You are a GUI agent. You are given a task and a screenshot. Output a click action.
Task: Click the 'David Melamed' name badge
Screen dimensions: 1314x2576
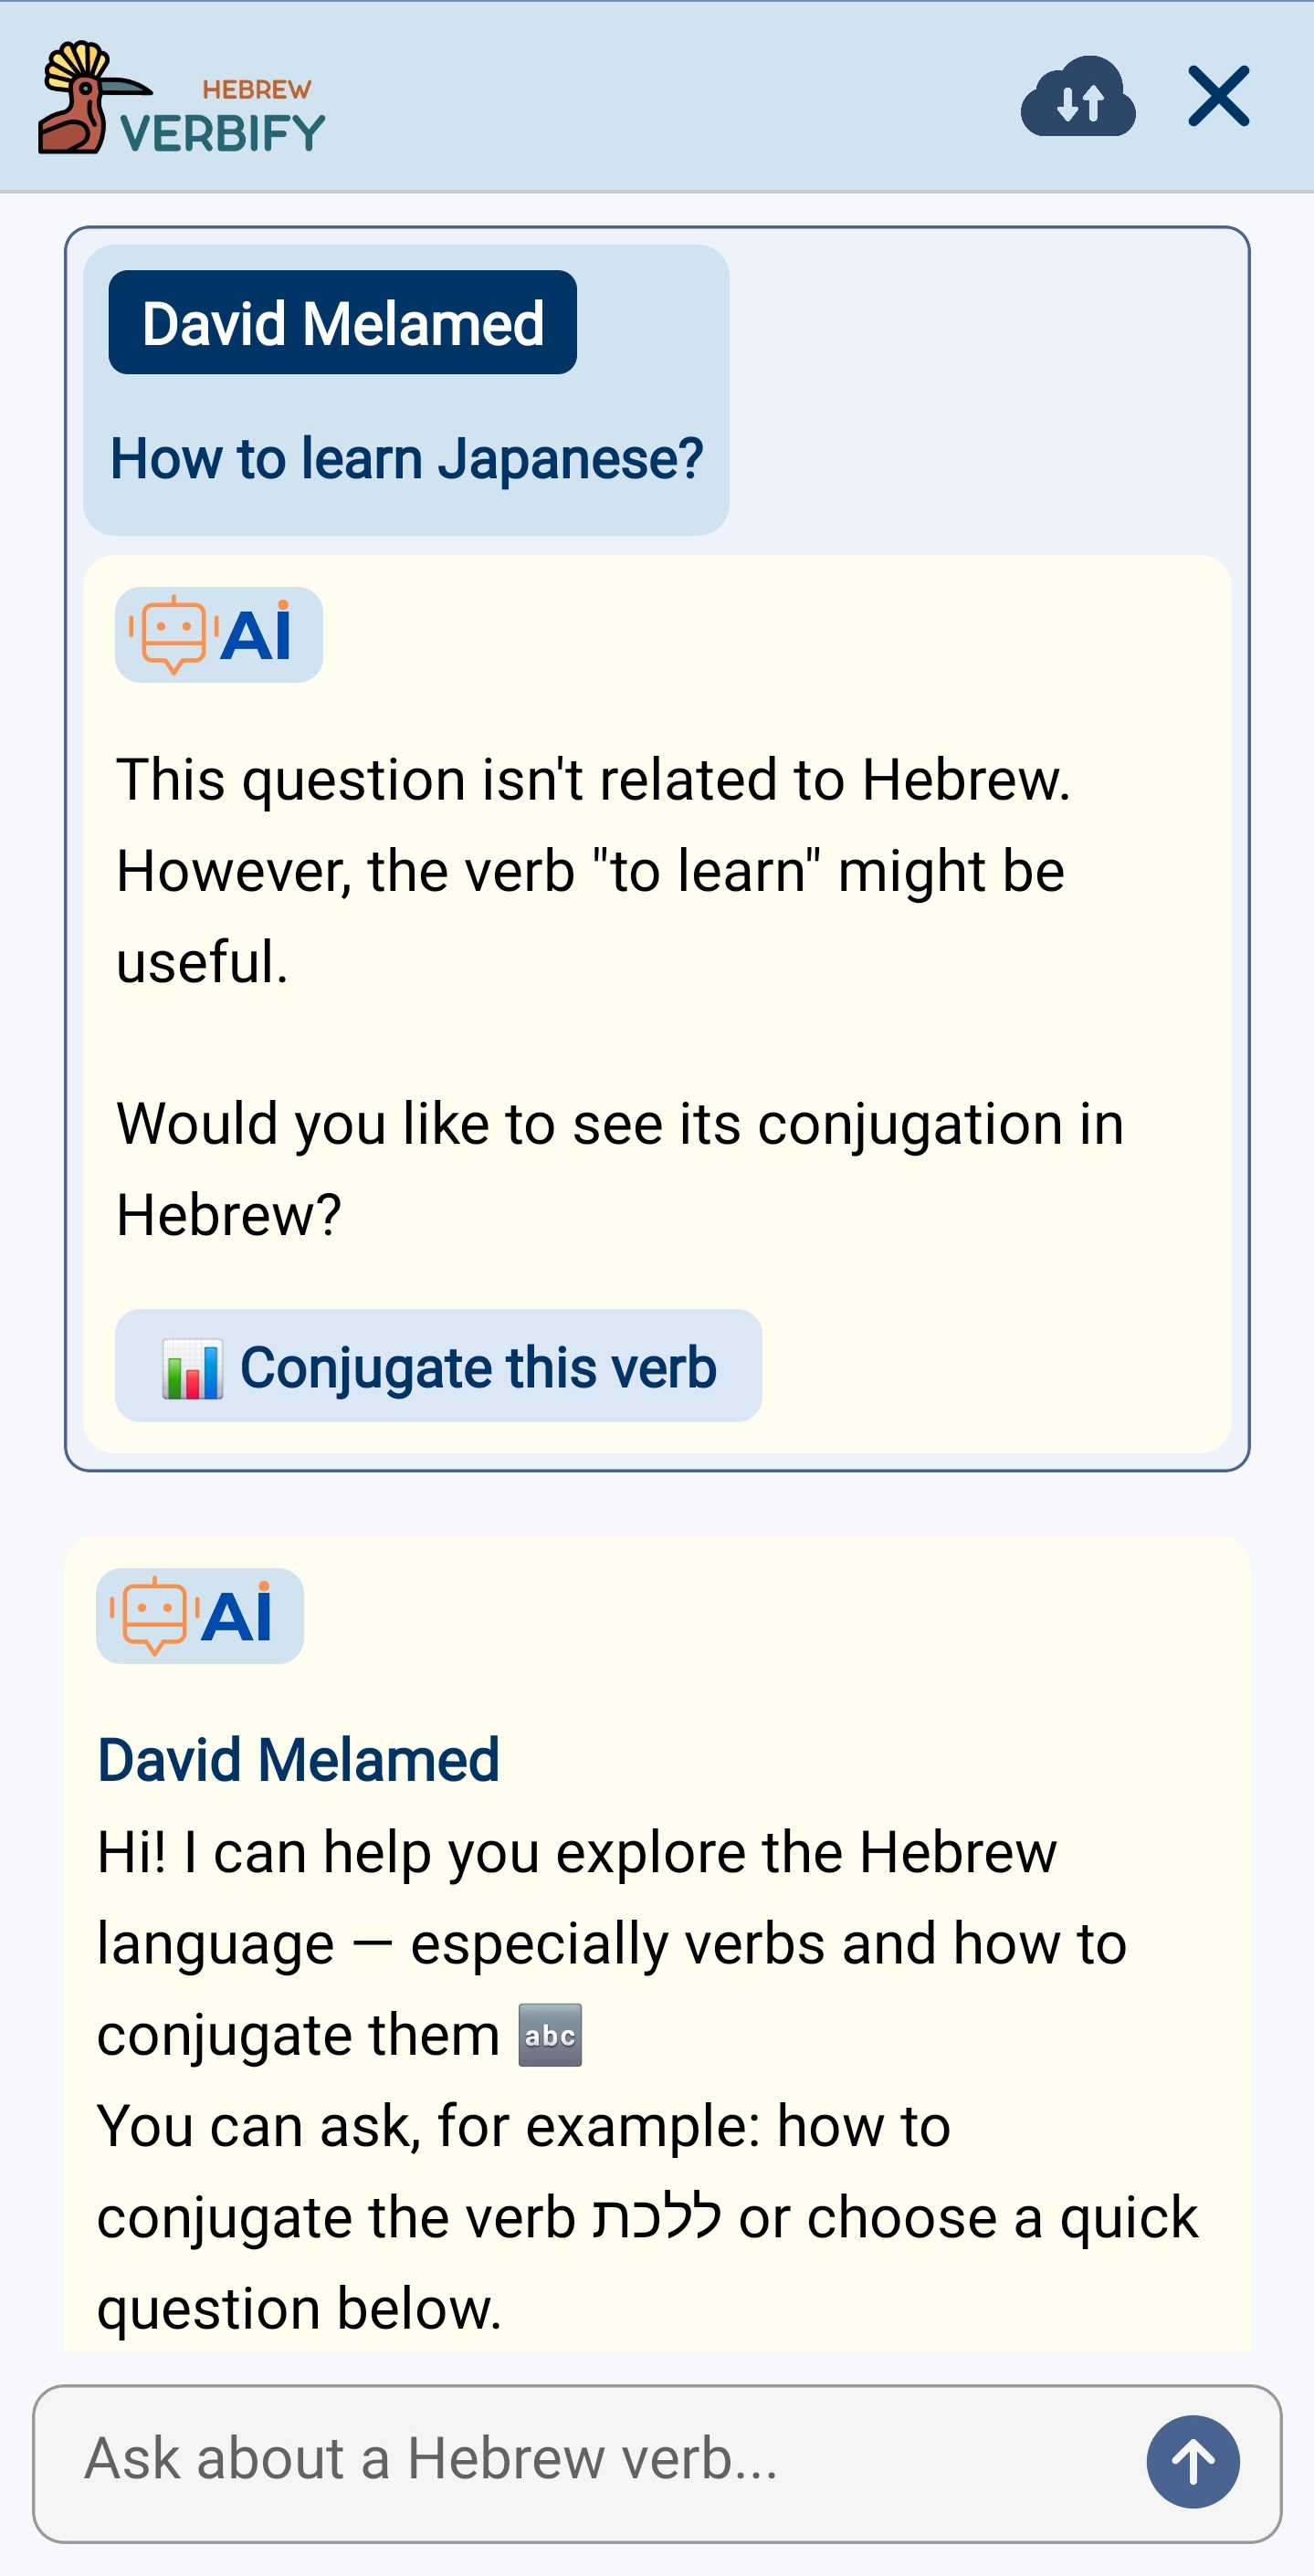(342, 325)
